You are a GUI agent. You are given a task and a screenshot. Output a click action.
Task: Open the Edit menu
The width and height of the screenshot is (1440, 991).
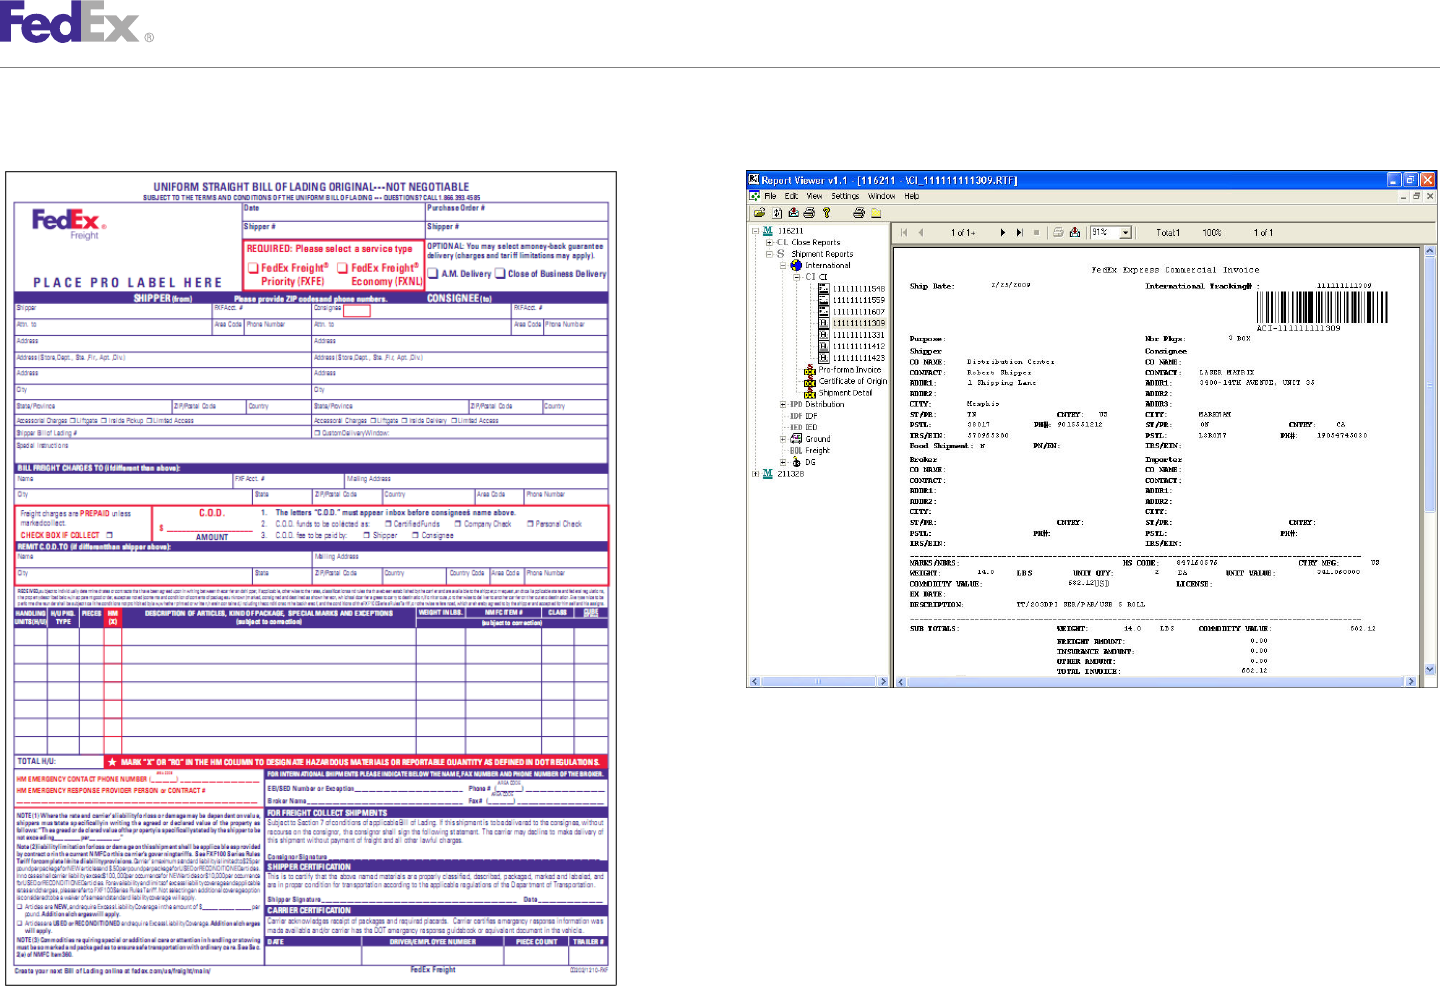point(791,196)
